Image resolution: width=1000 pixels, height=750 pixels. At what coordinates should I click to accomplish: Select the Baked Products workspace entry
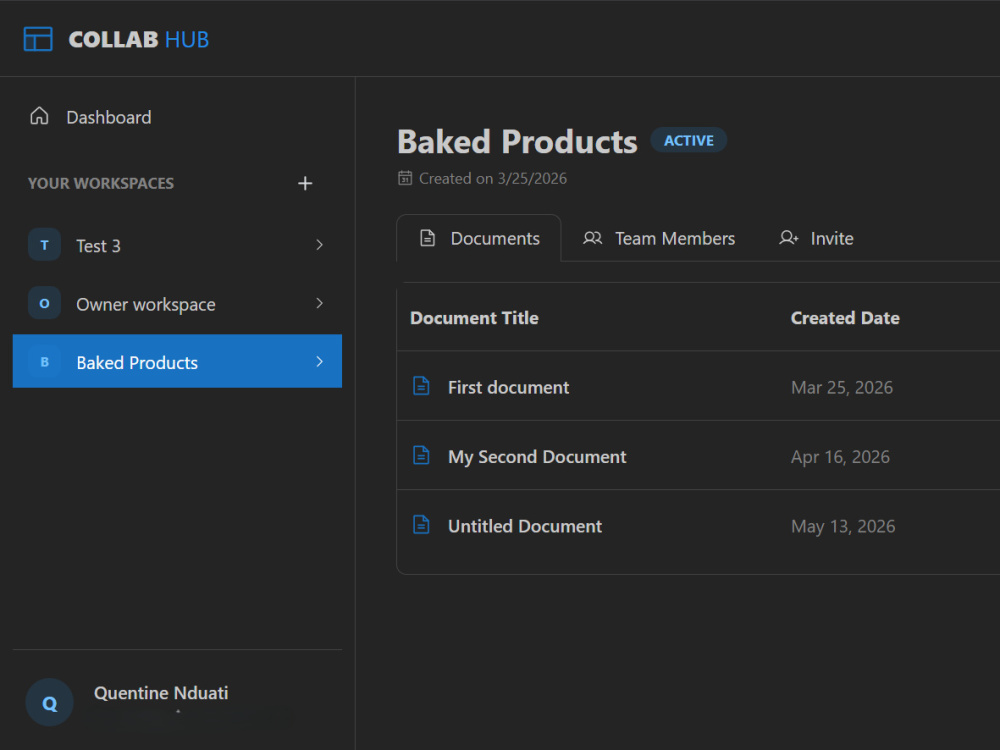(x=177, y=362)
